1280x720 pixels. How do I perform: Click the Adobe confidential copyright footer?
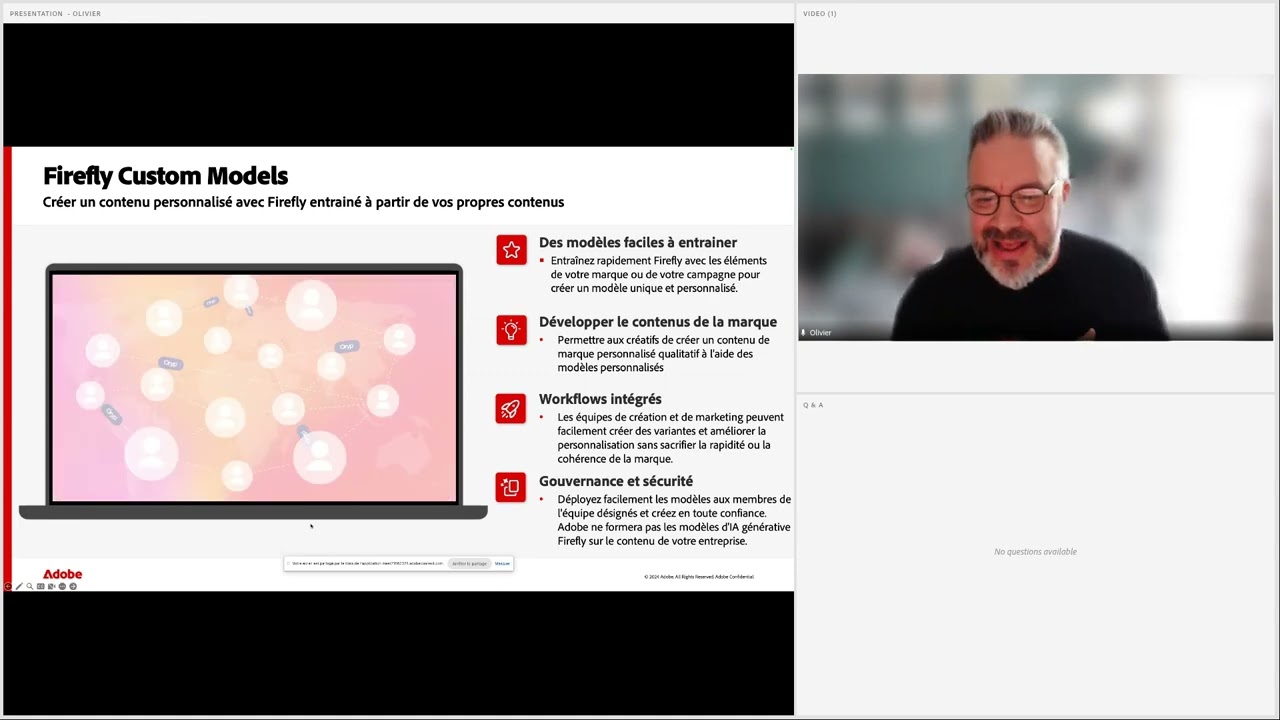(699, 577)
